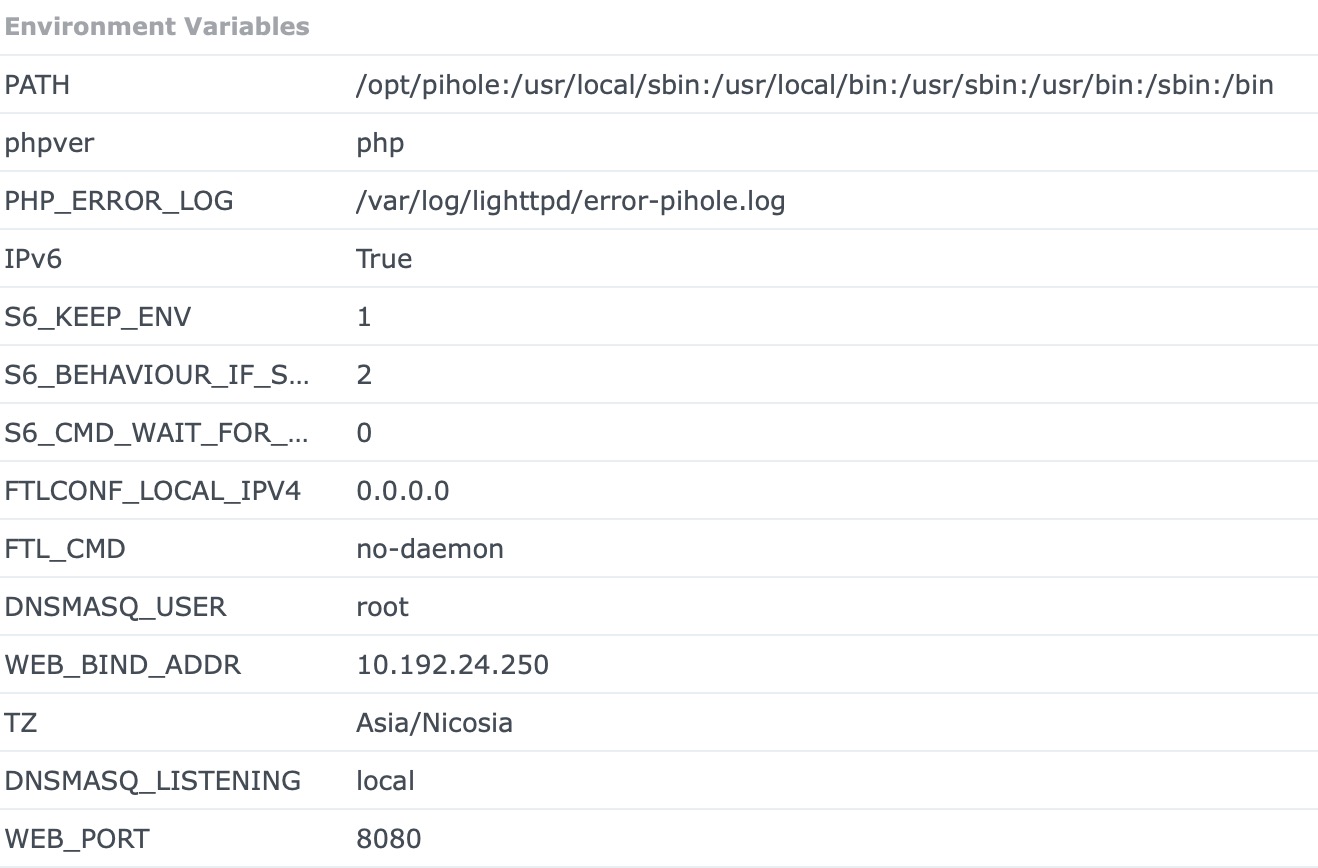Click the 0.0.0.0 address value
Viewport: 1318px width, 868px height.
403,491
